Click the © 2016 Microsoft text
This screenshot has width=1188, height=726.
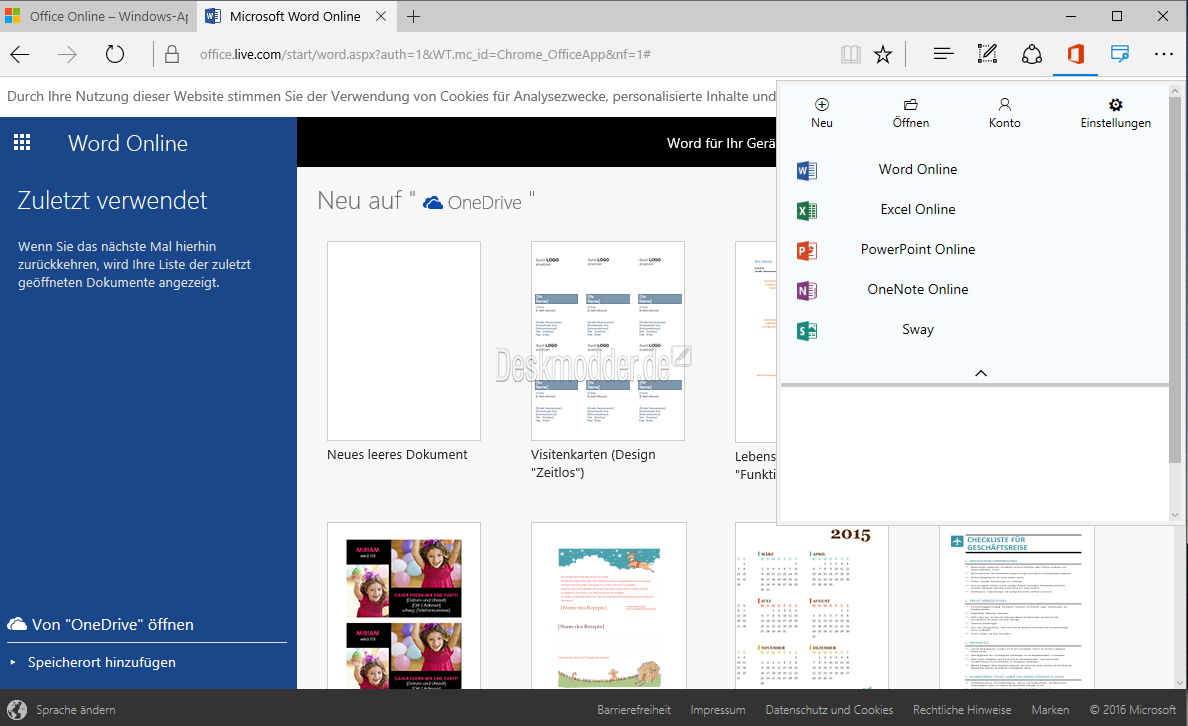1133,710
